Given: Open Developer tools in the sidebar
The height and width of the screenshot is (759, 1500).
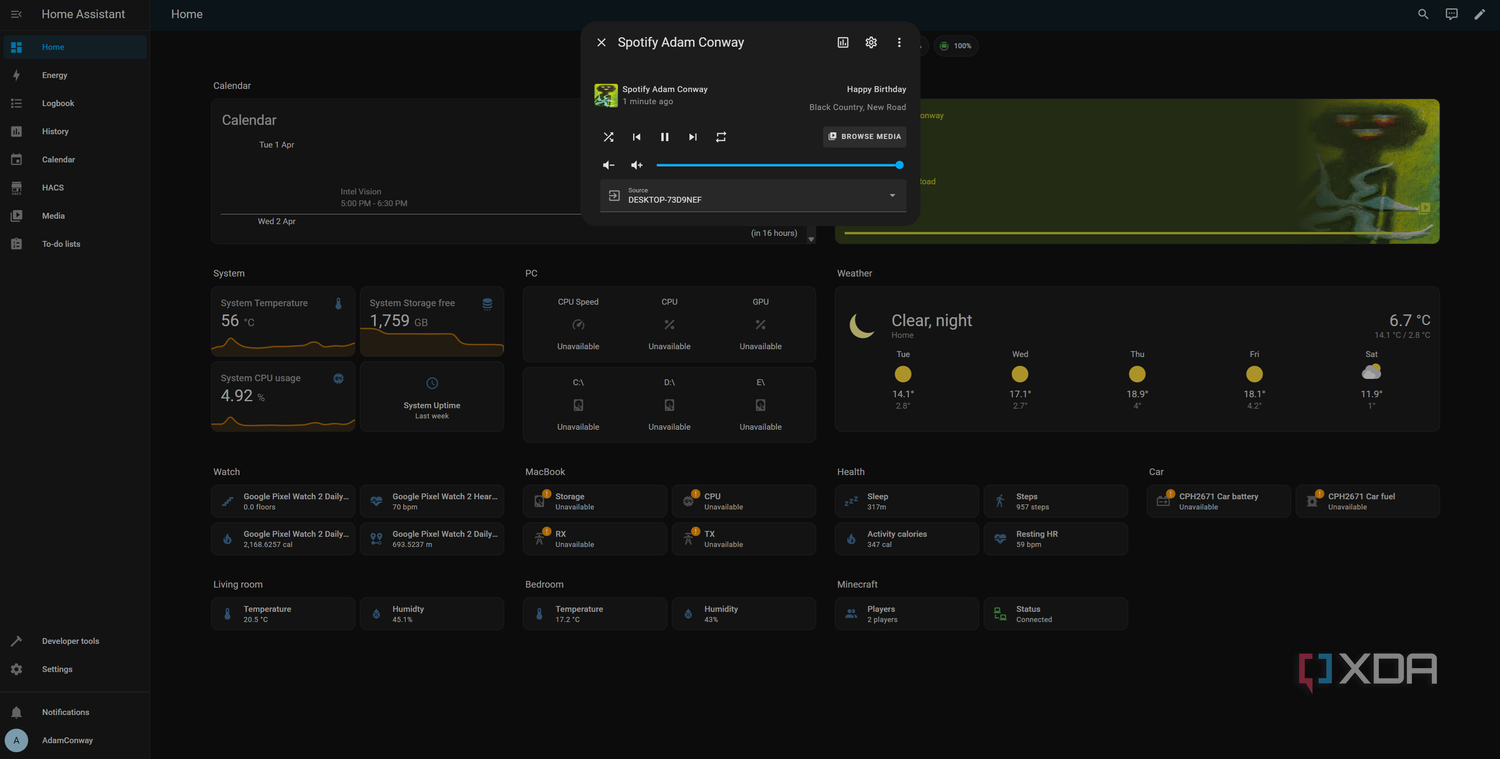Looking at the screenshot, I should click(75, 641).
